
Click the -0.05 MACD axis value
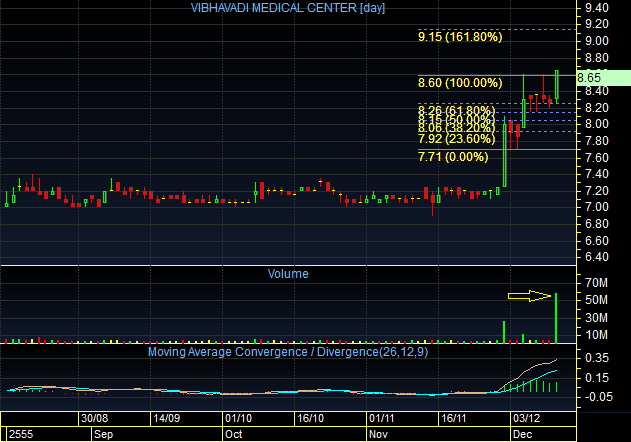click(x=598, y=397)
